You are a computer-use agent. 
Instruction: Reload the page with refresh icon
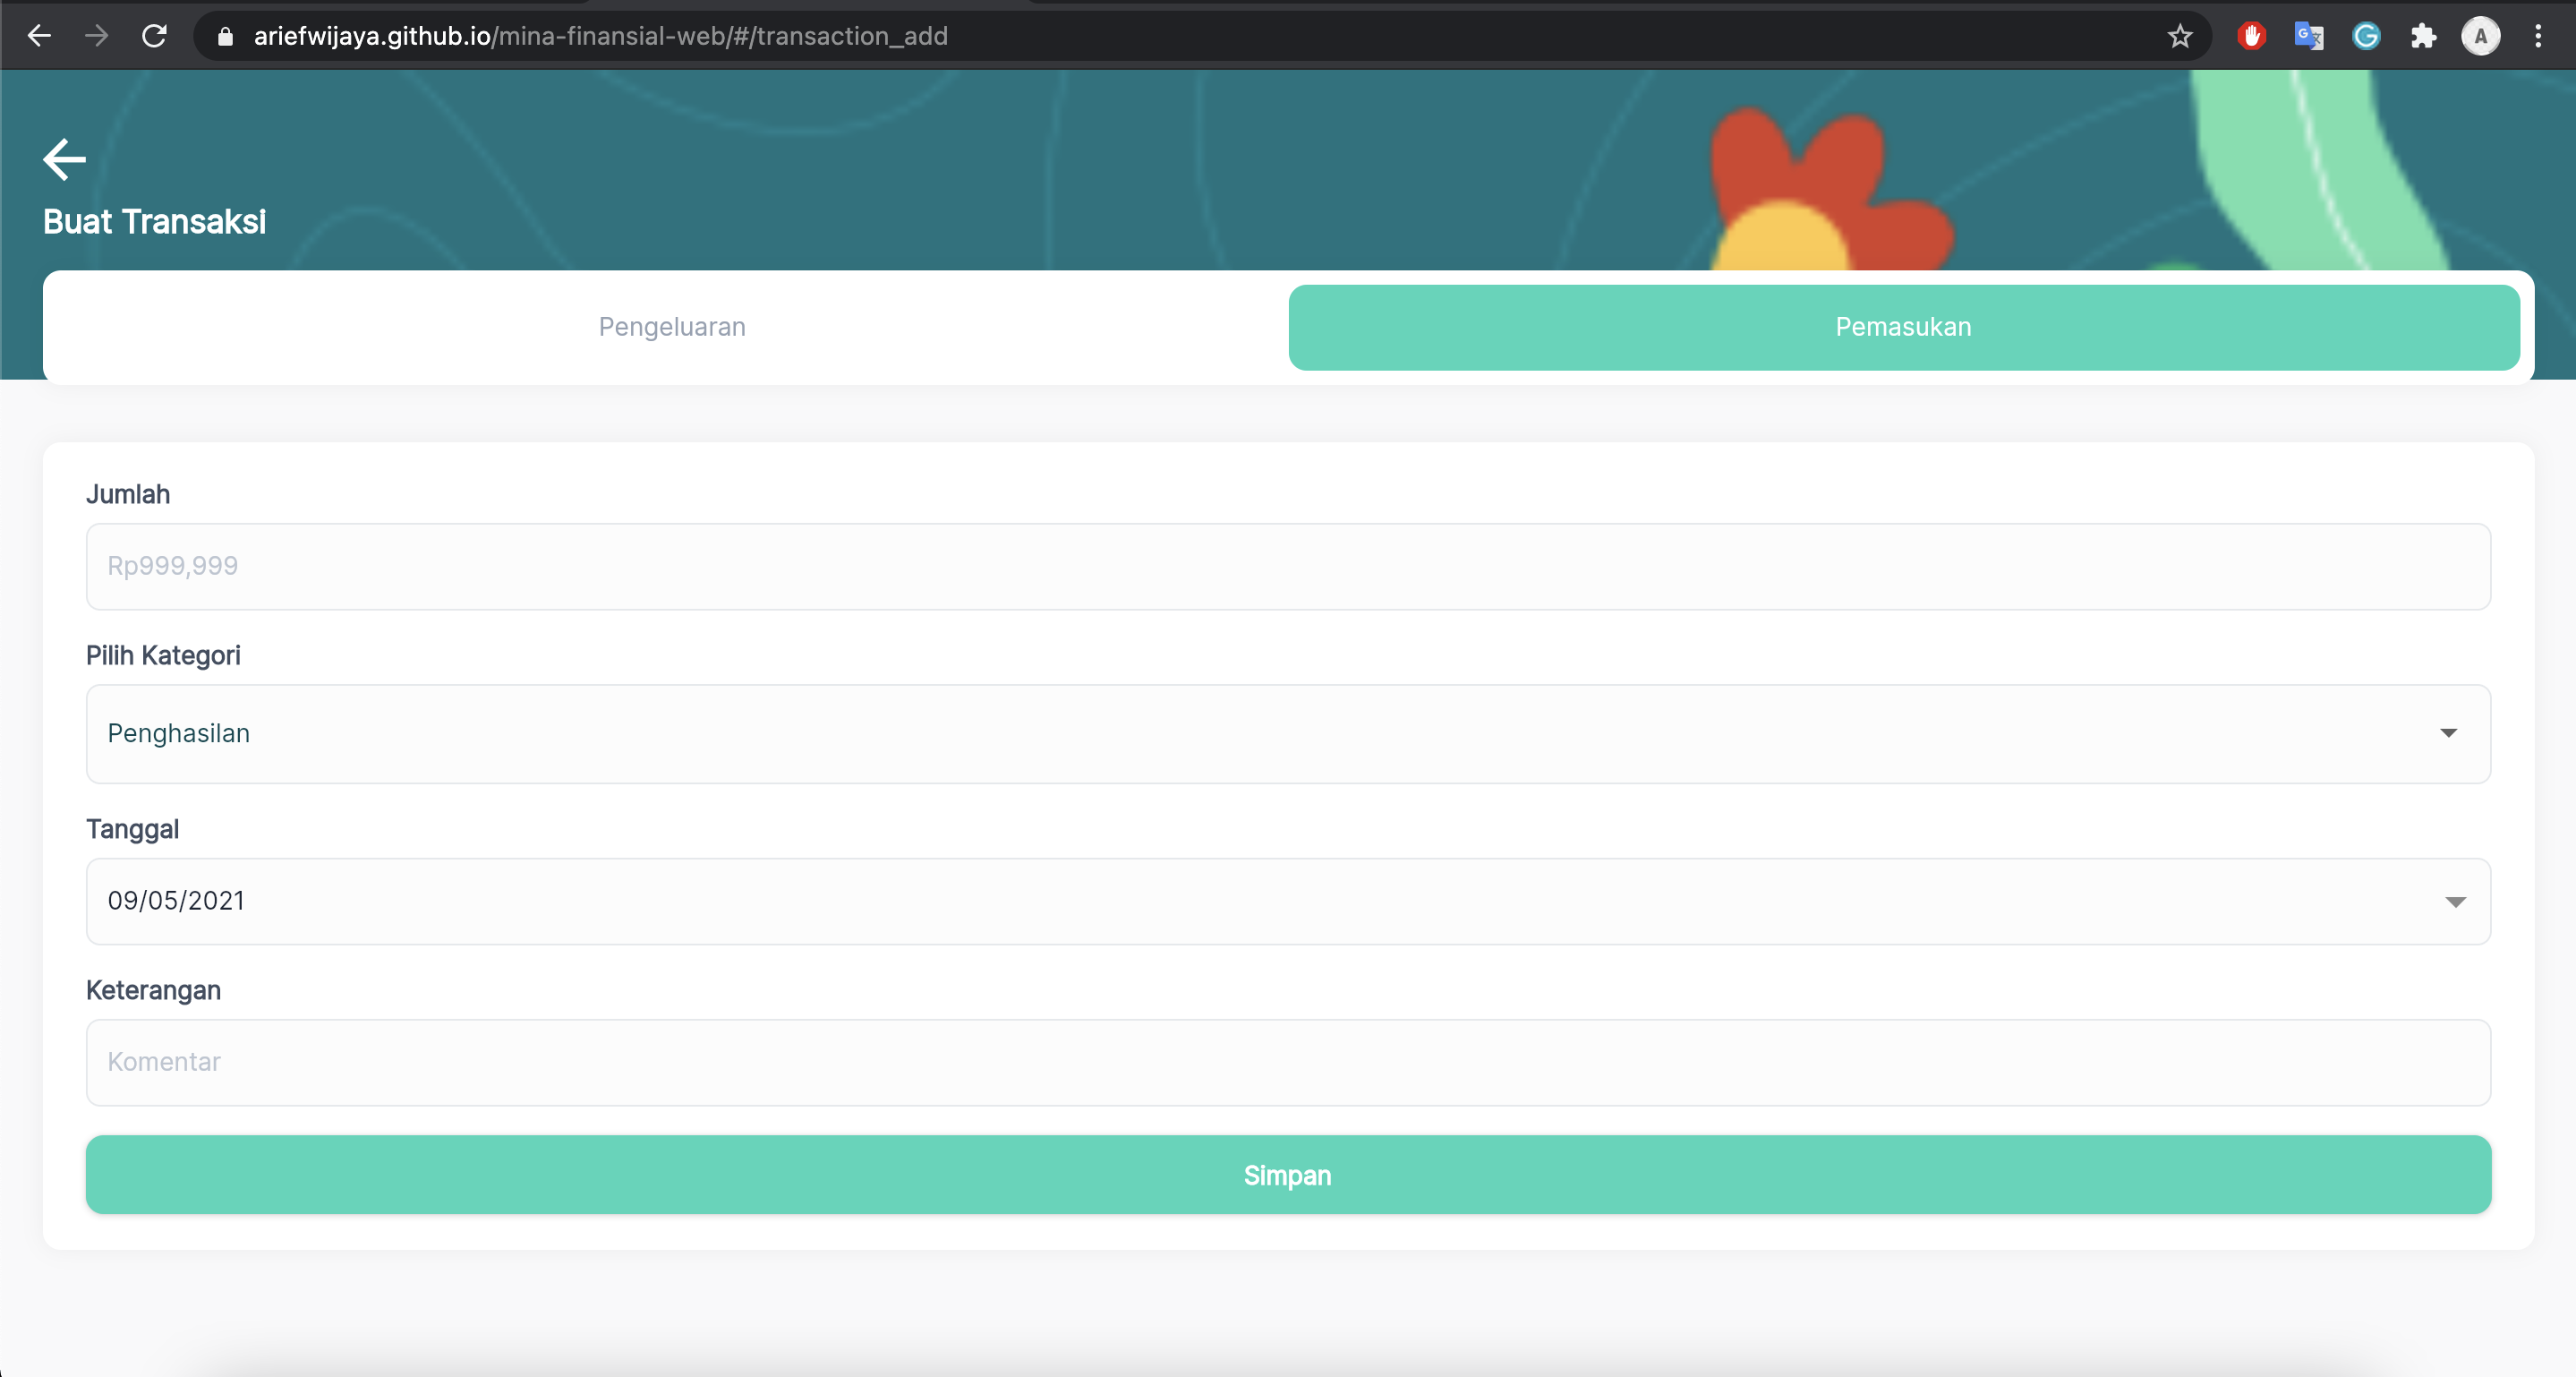pyautogui.click(x=154, y=36)
